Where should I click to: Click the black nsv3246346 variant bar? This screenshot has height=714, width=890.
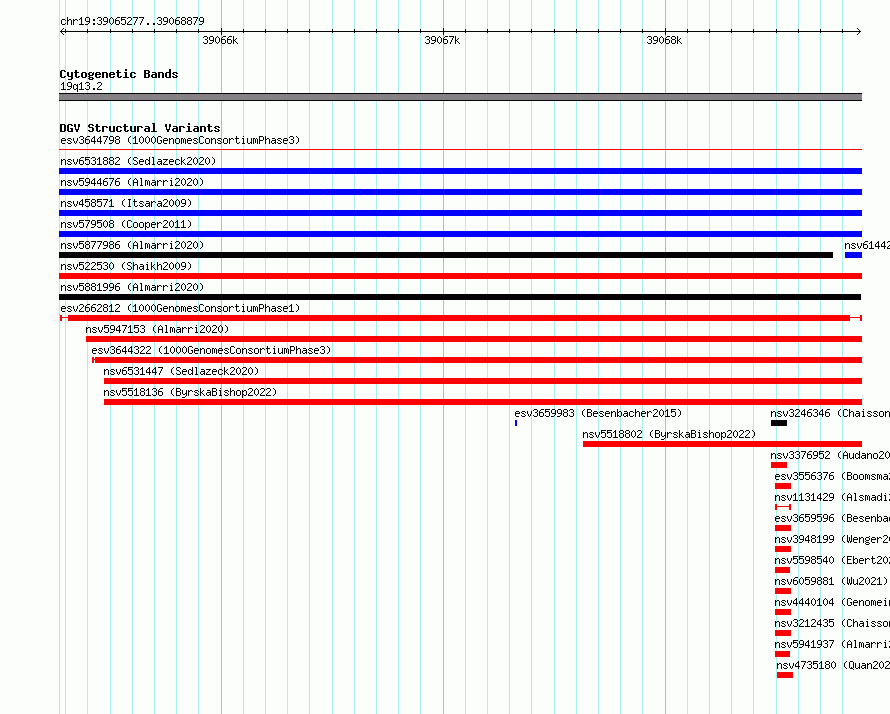click(779, 423)
